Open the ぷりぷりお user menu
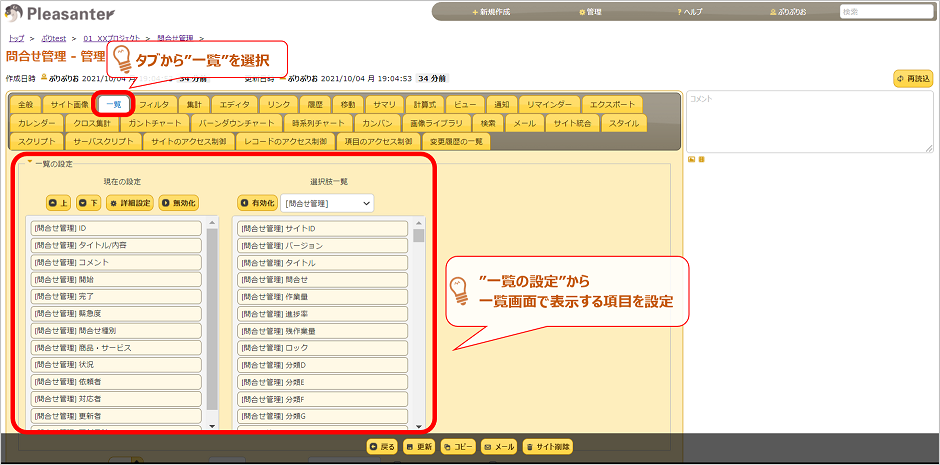 788,12
